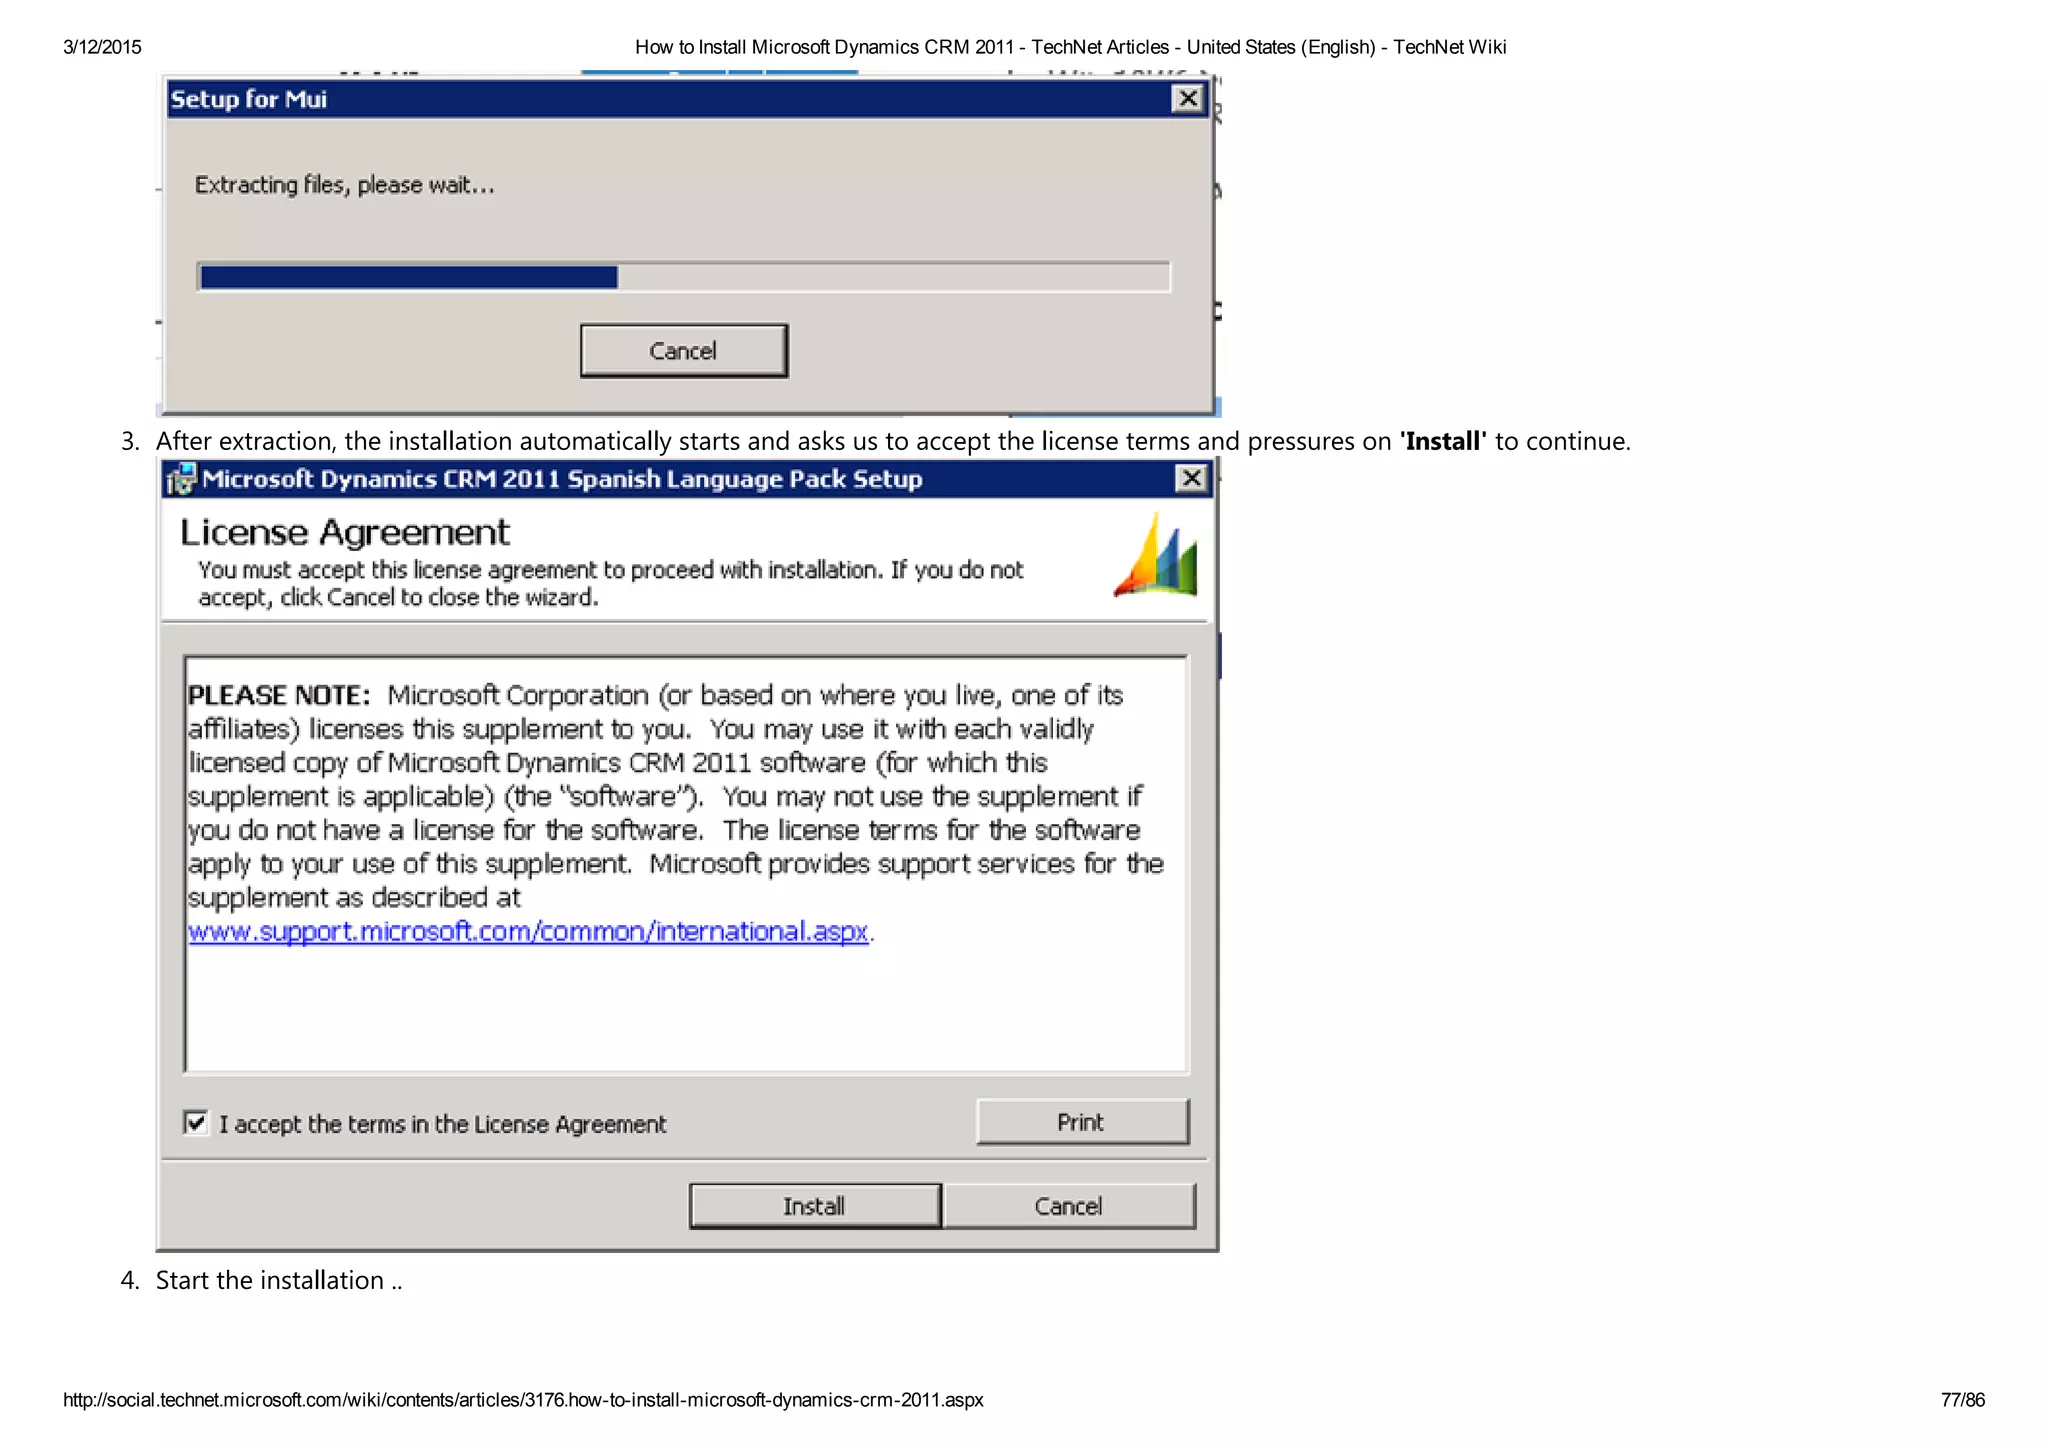2048x1448 pixels.
Task: Click 'I accept the terms in the License Agreement' label
Action: coord(442,1124)
